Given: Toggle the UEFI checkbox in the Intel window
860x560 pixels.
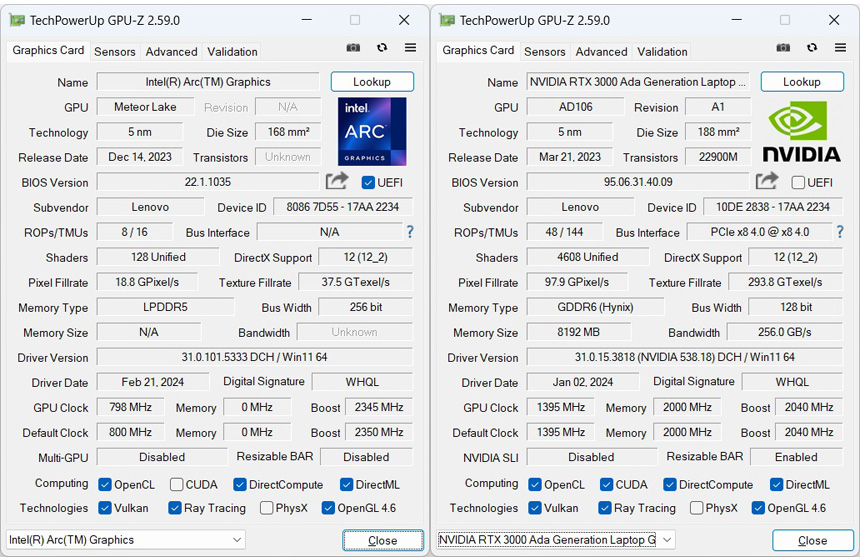Looking at the screenshot, I should point(368,182).
